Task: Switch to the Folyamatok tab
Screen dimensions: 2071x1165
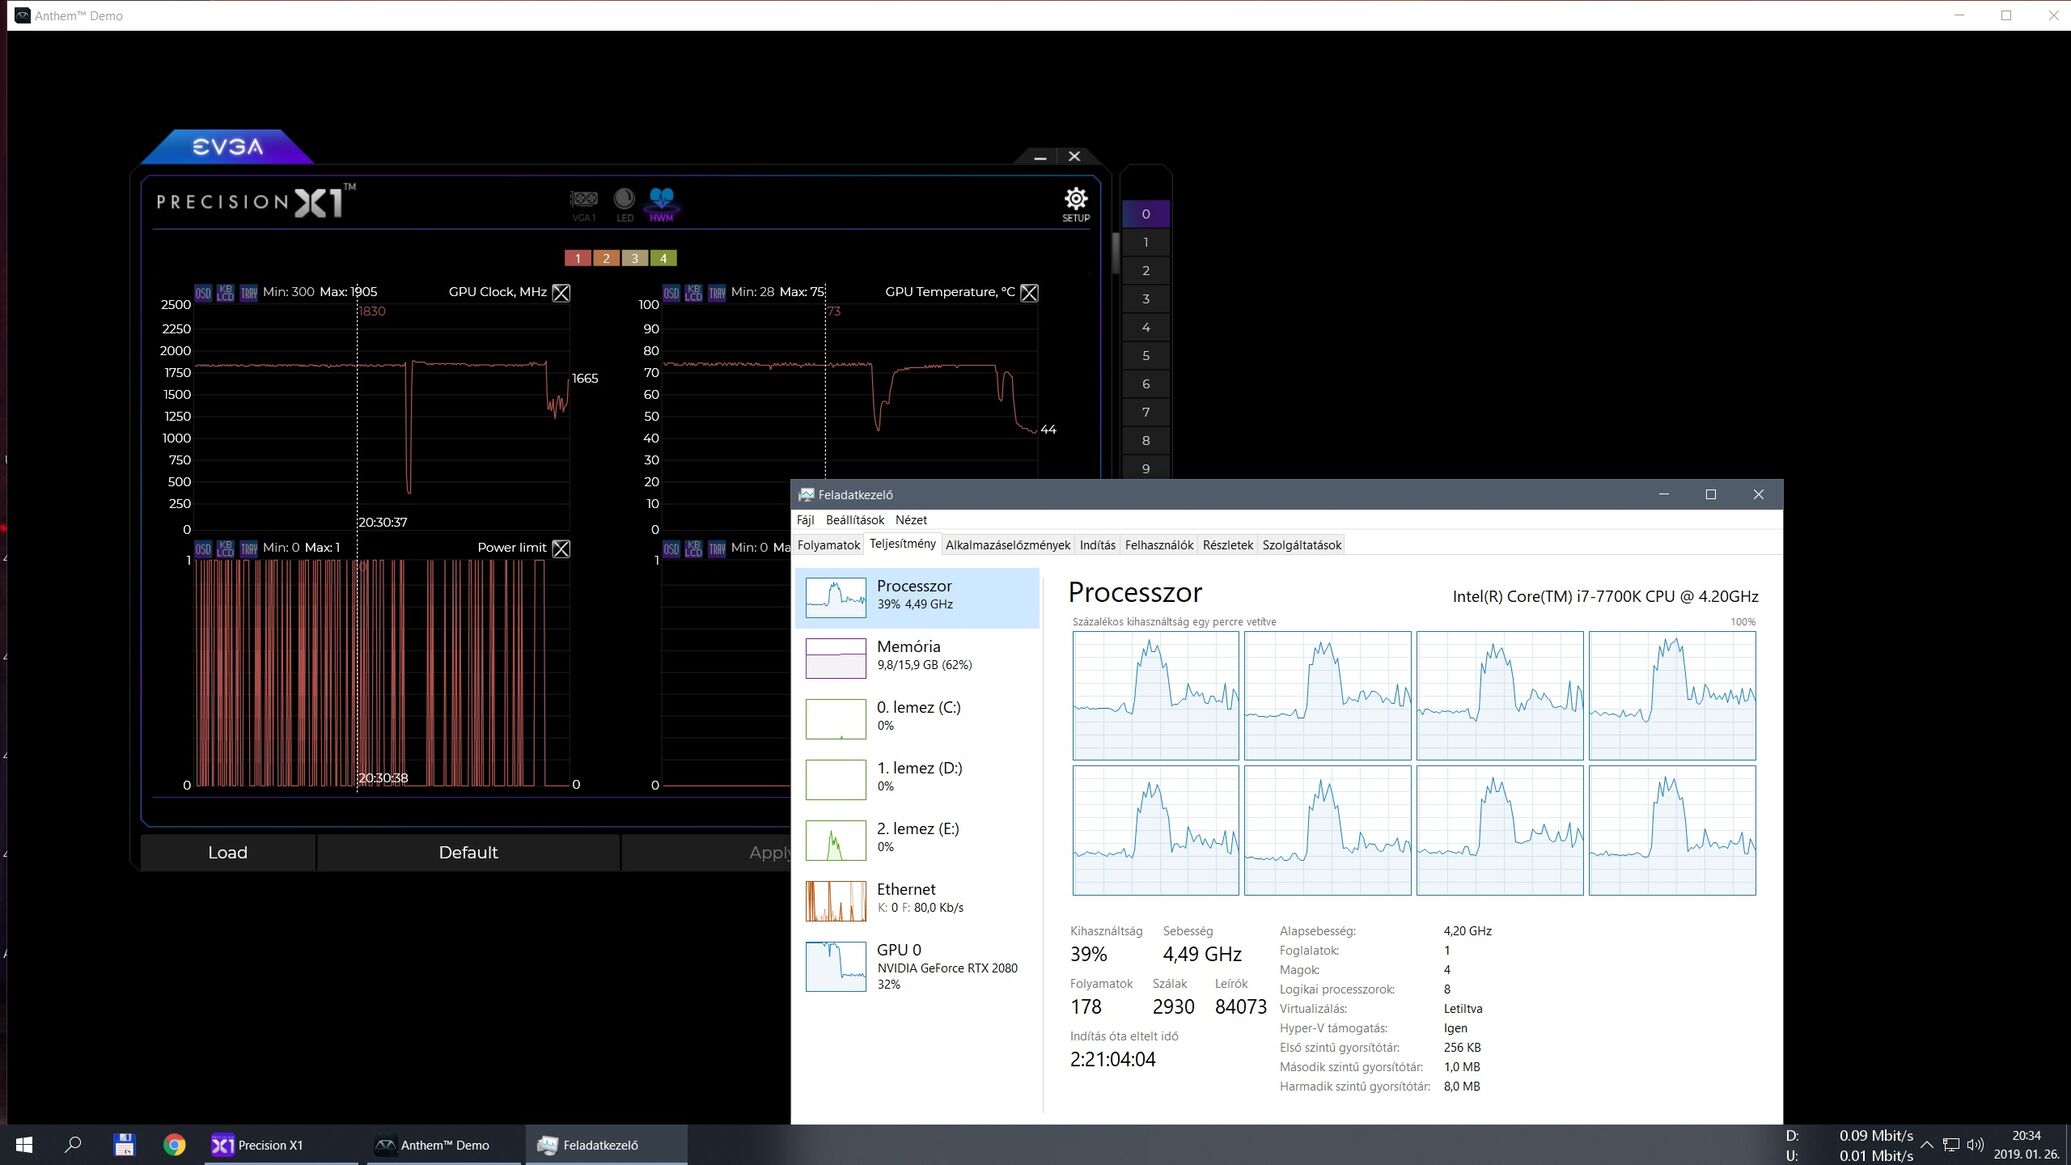Action: [x=829, y=545]
